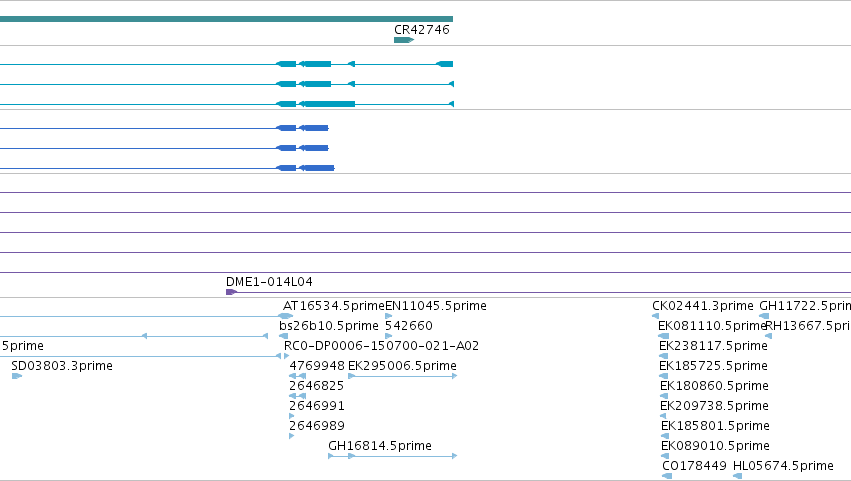Click the EK089010.5prime arrow glyph
Viewport: 851px width, 481px height.
pos(665,456)
